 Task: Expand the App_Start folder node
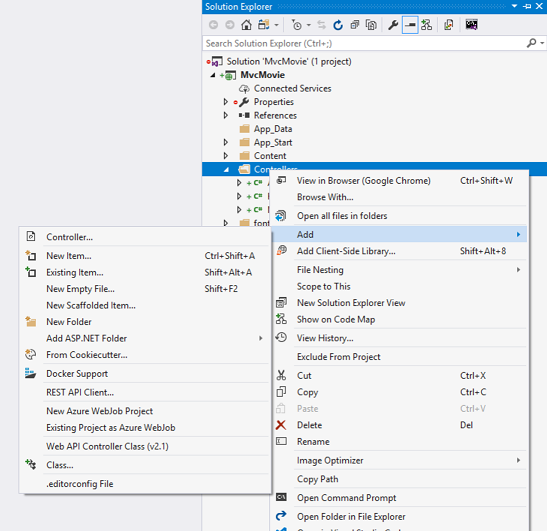226,142
